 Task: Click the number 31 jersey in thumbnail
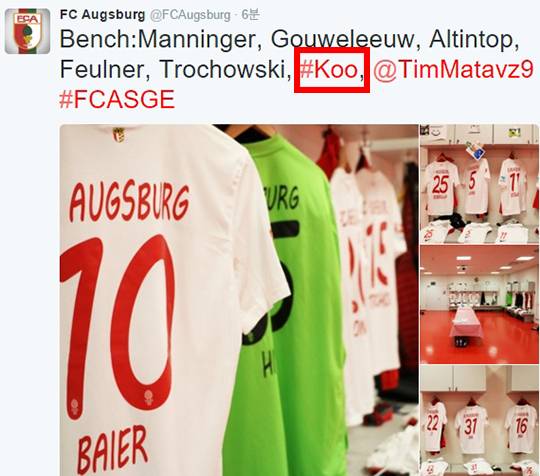tap(471, 428)
